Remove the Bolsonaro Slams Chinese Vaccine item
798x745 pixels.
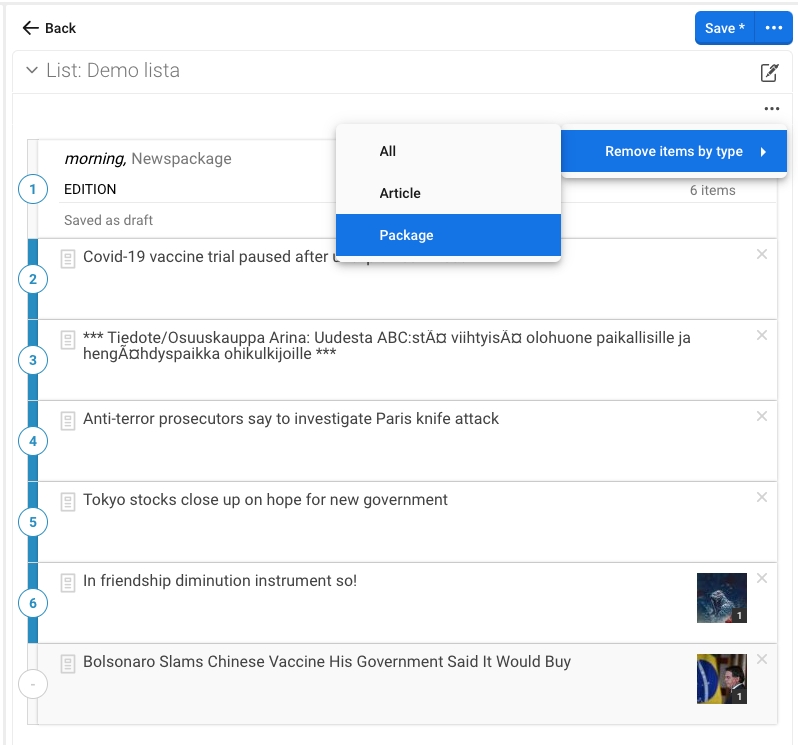tap(762, 660)
